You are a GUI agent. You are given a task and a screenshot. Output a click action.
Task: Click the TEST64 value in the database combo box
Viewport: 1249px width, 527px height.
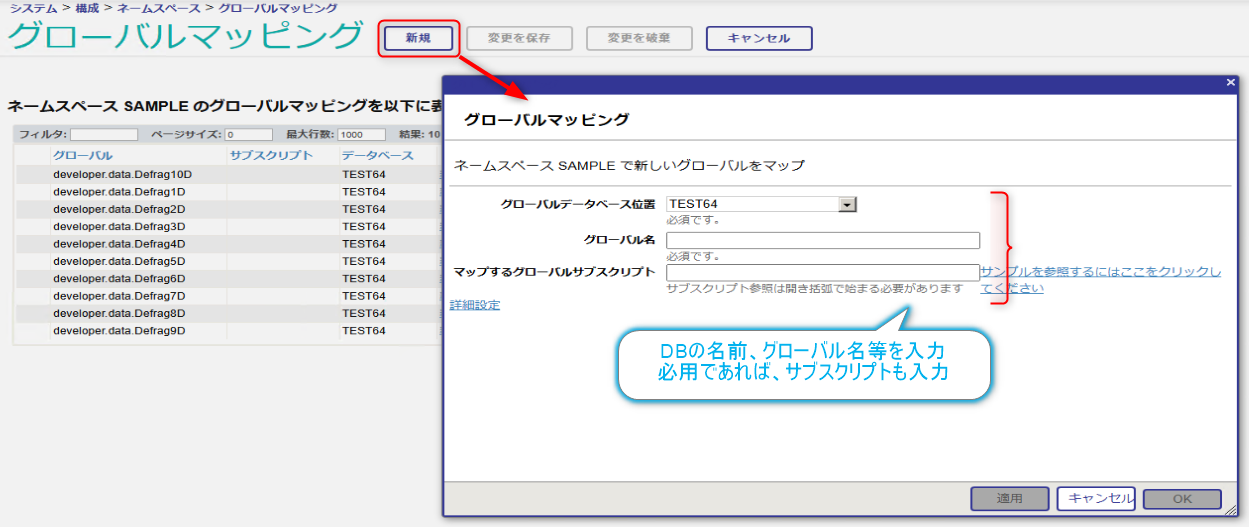pyautogui.click(x=693, y=204)
